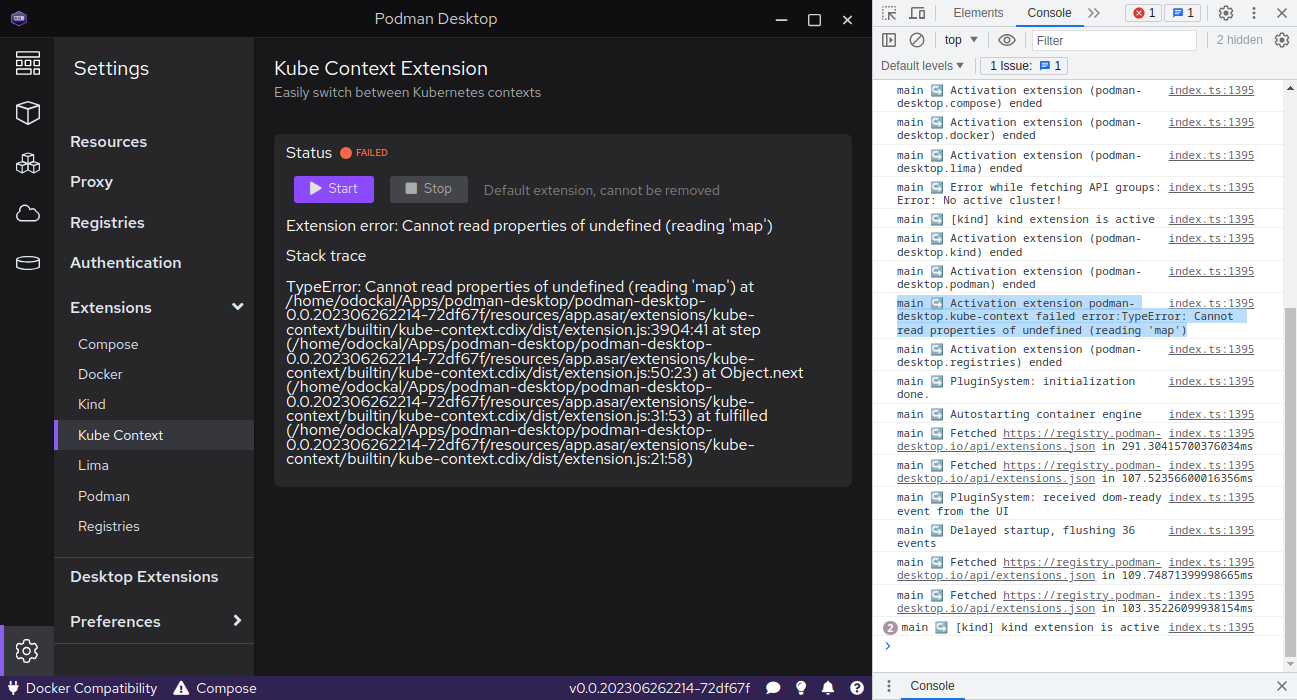The width and height of the screenshot is (1297, 700).
Task: Select the Console tab at top
Action: [x=1049, y=13]
